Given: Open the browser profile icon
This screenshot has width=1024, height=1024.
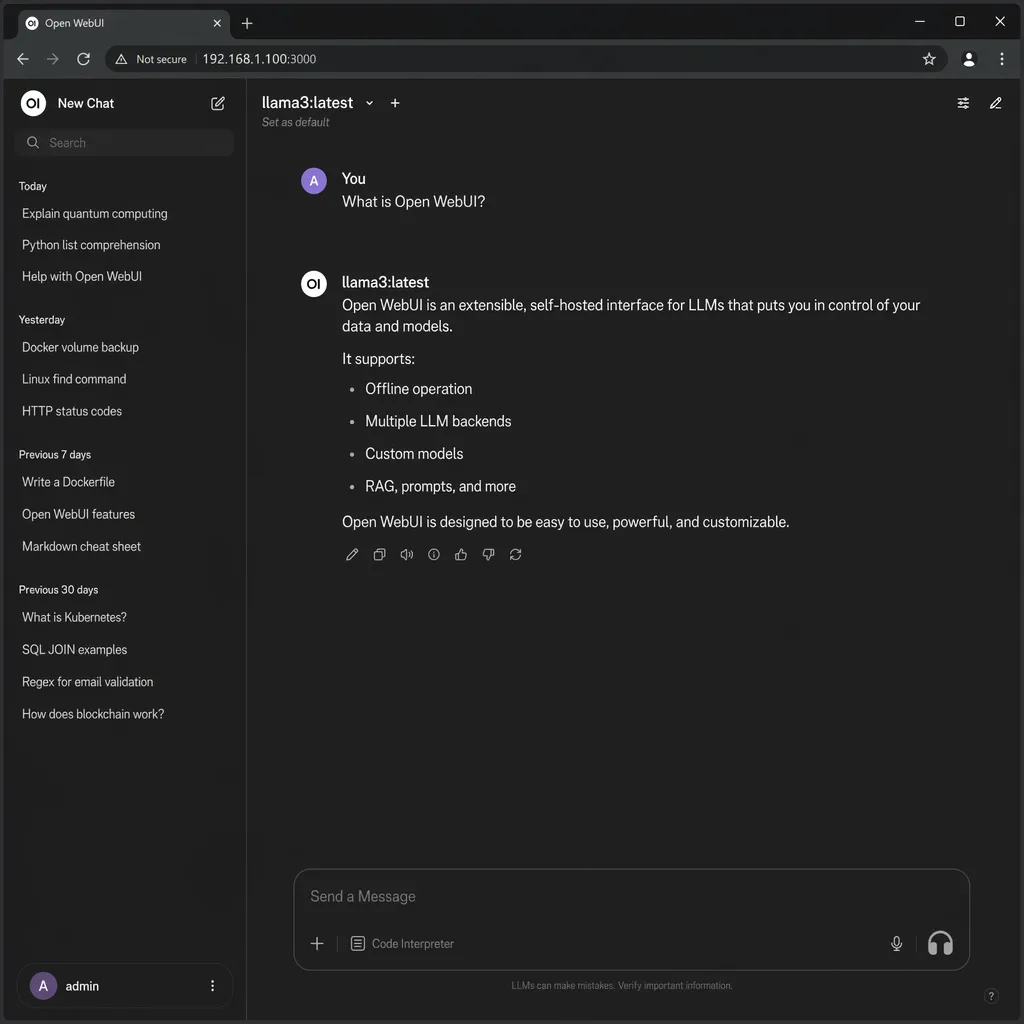Looking at the screenshot, I should tap(968, 59).
